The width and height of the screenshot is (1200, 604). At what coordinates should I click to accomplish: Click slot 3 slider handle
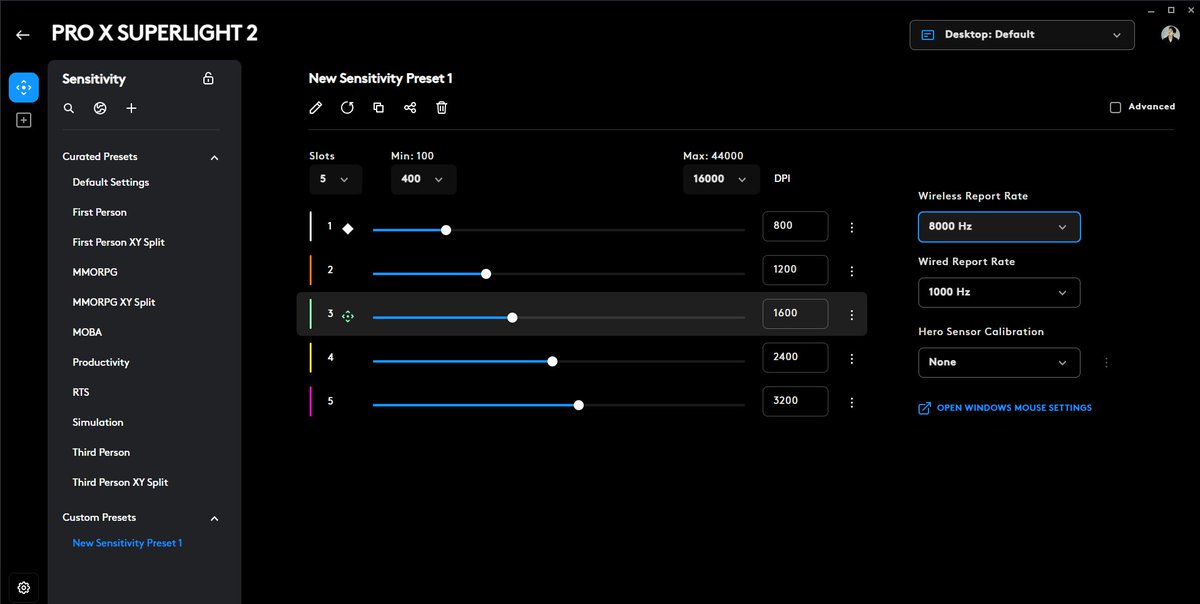[512, 317]
